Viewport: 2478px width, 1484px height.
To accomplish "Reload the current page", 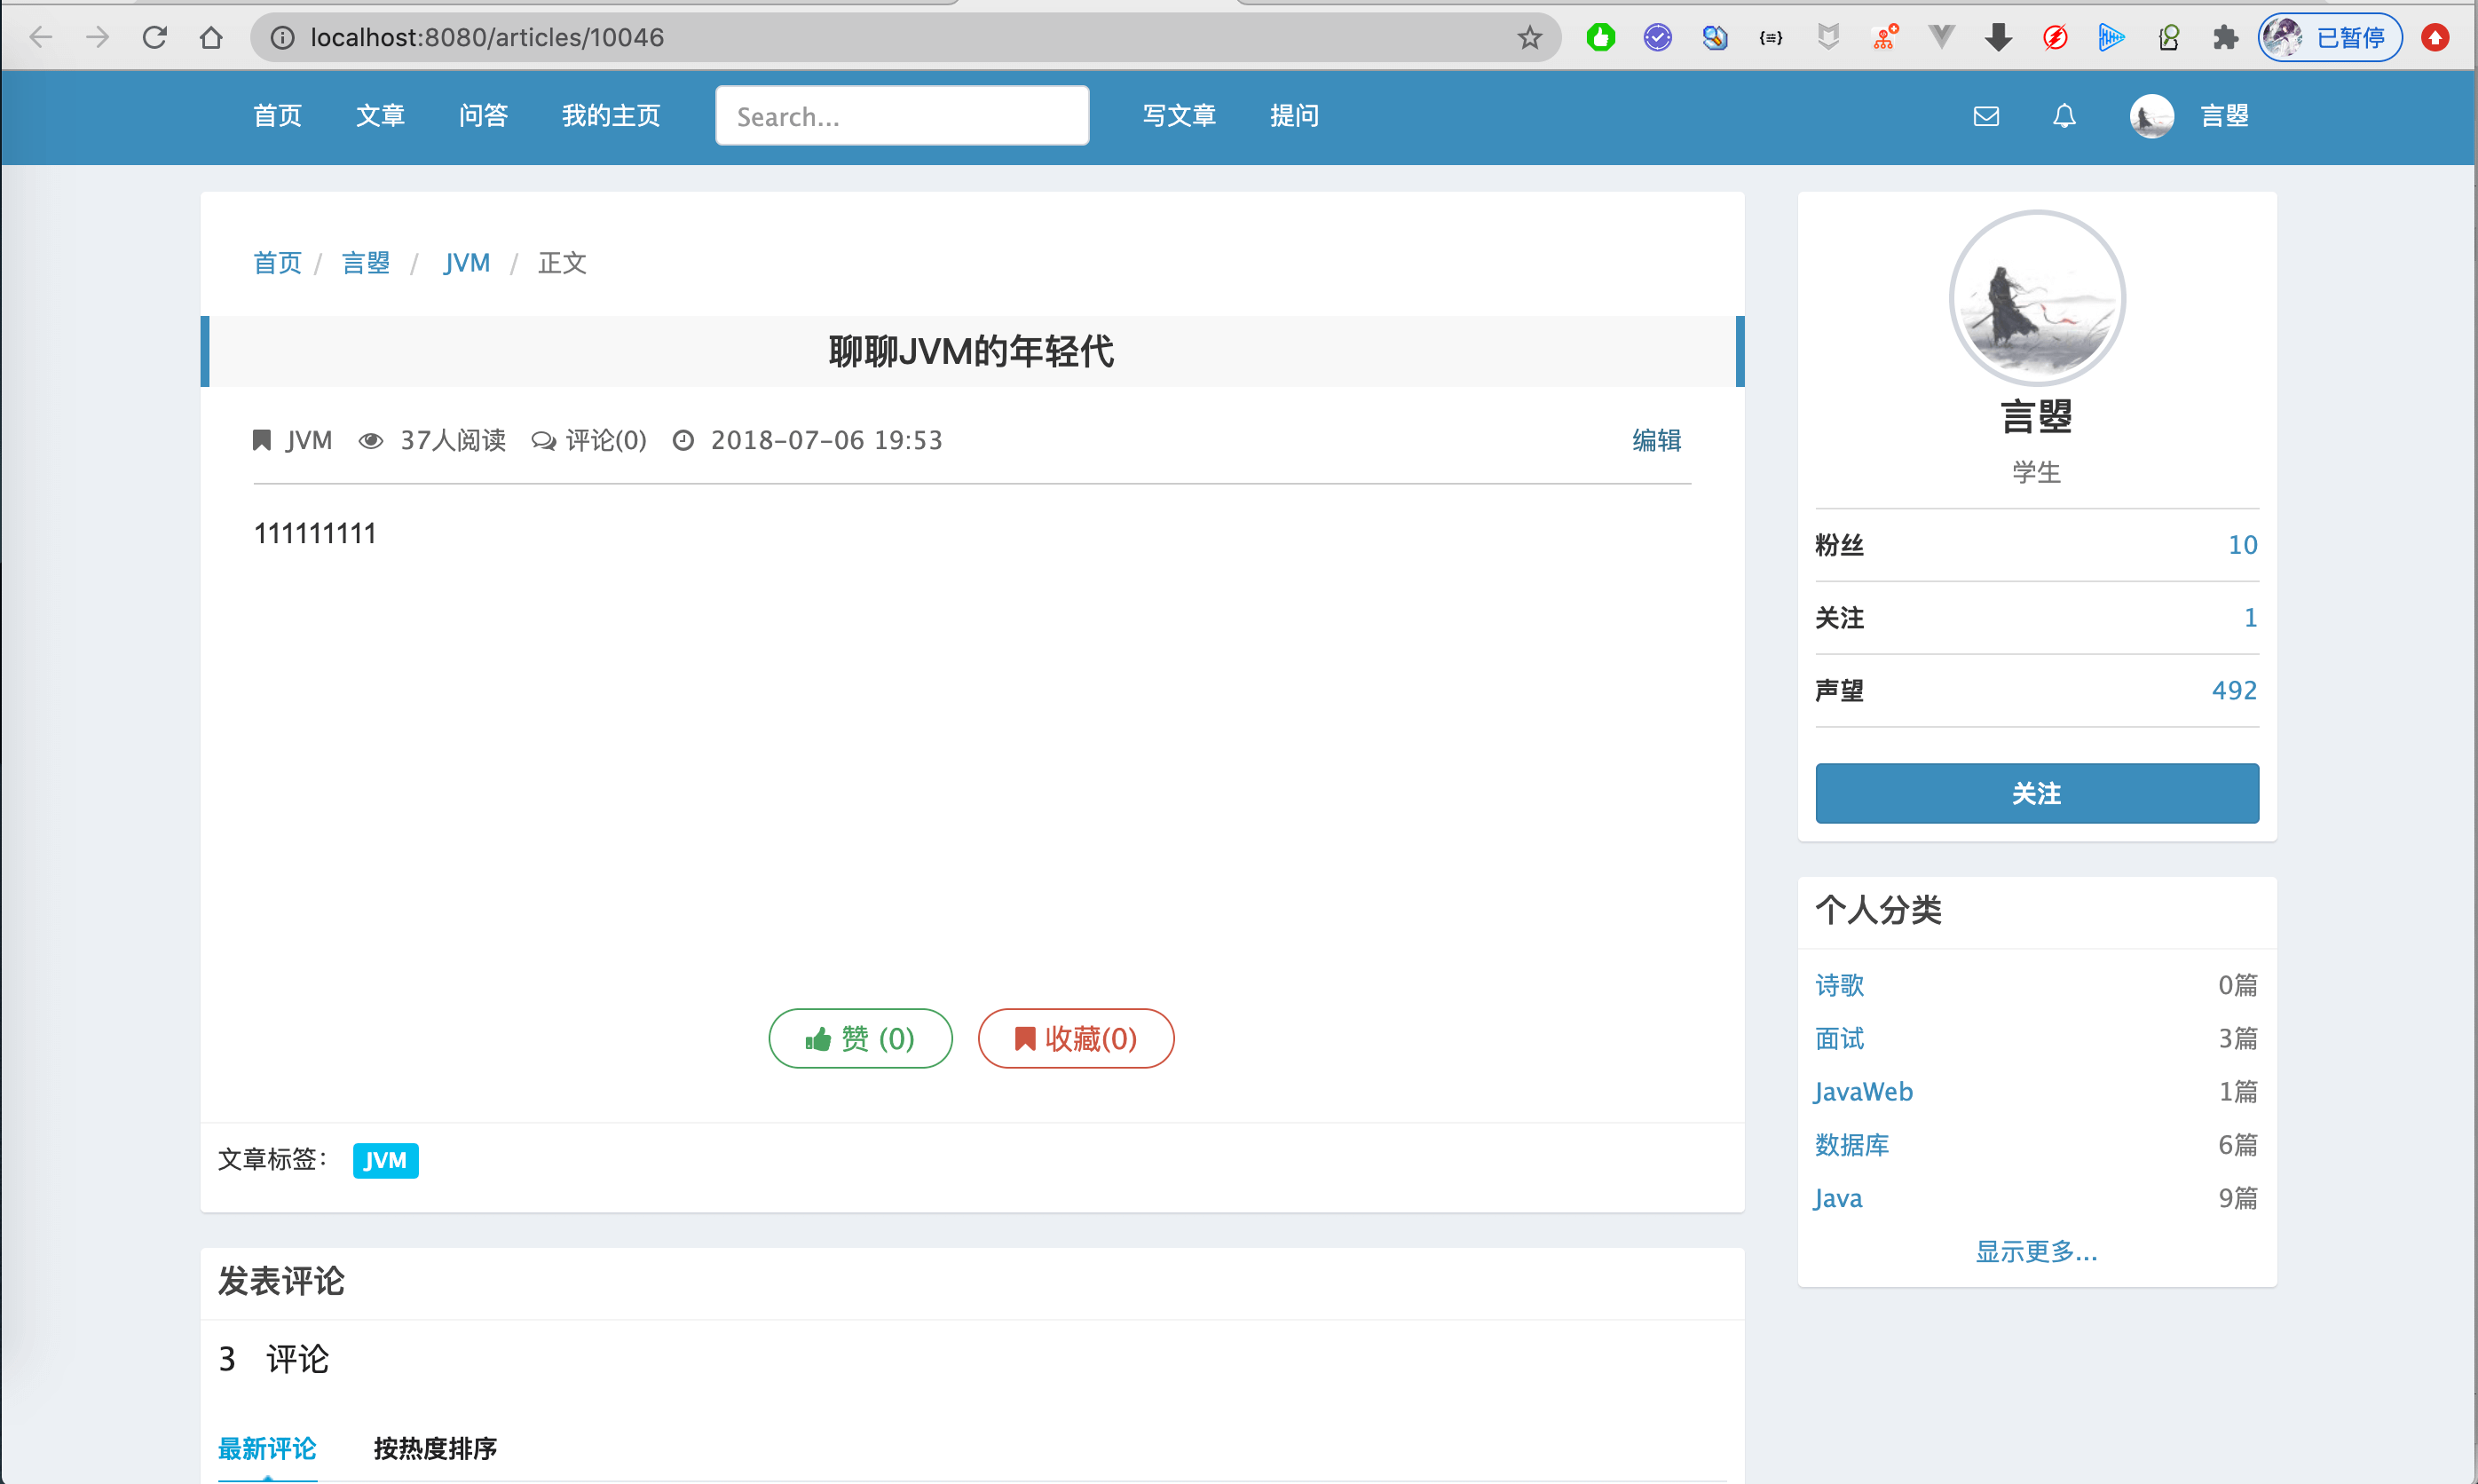I will [154, 37].
